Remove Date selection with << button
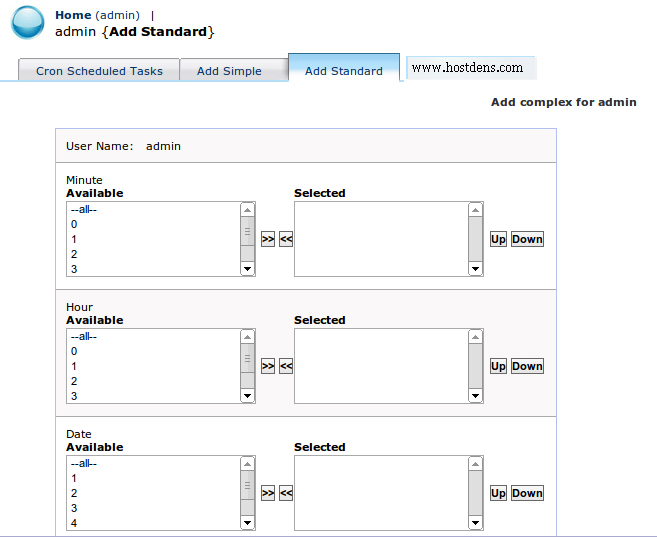657x537 pixels. coord(286,493)
